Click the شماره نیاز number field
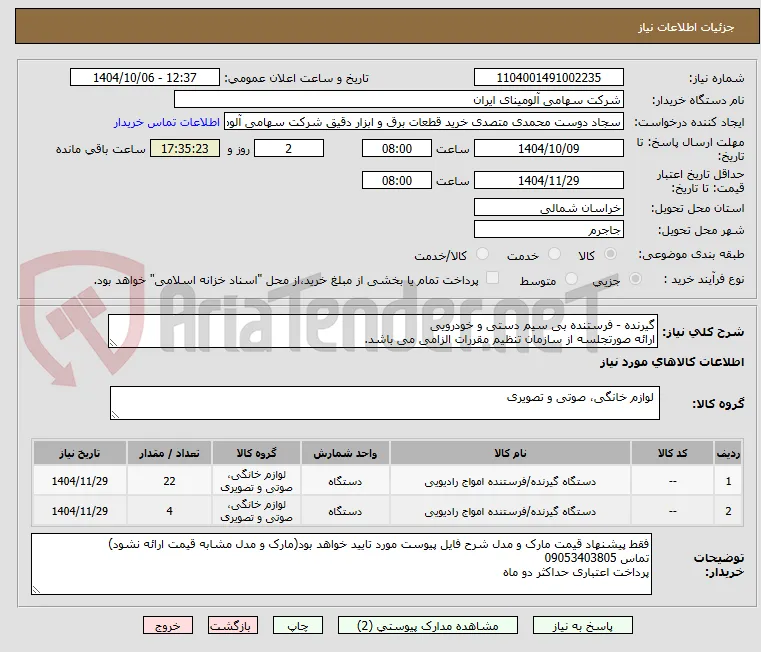The height and width of the screenshot is (652, 761). coord(548,78)
